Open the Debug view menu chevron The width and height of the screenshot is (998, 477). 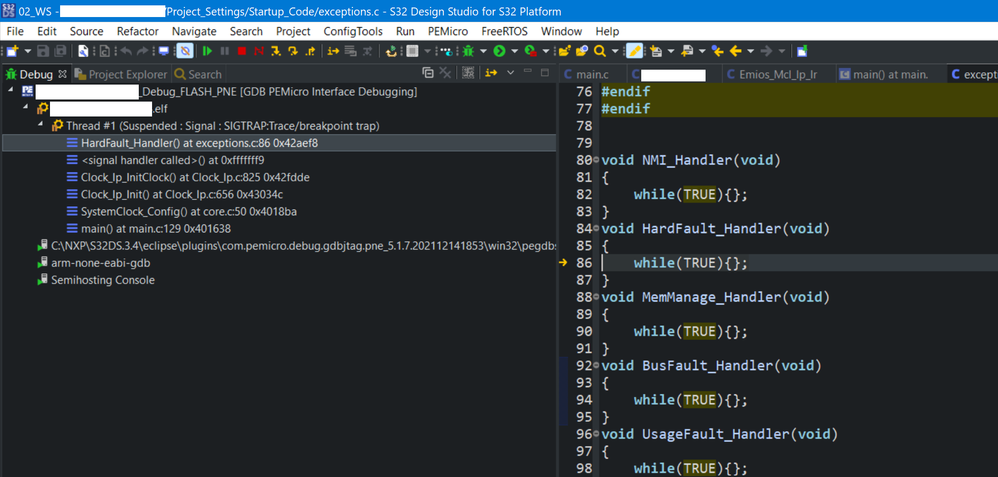[x=510, y=73]
